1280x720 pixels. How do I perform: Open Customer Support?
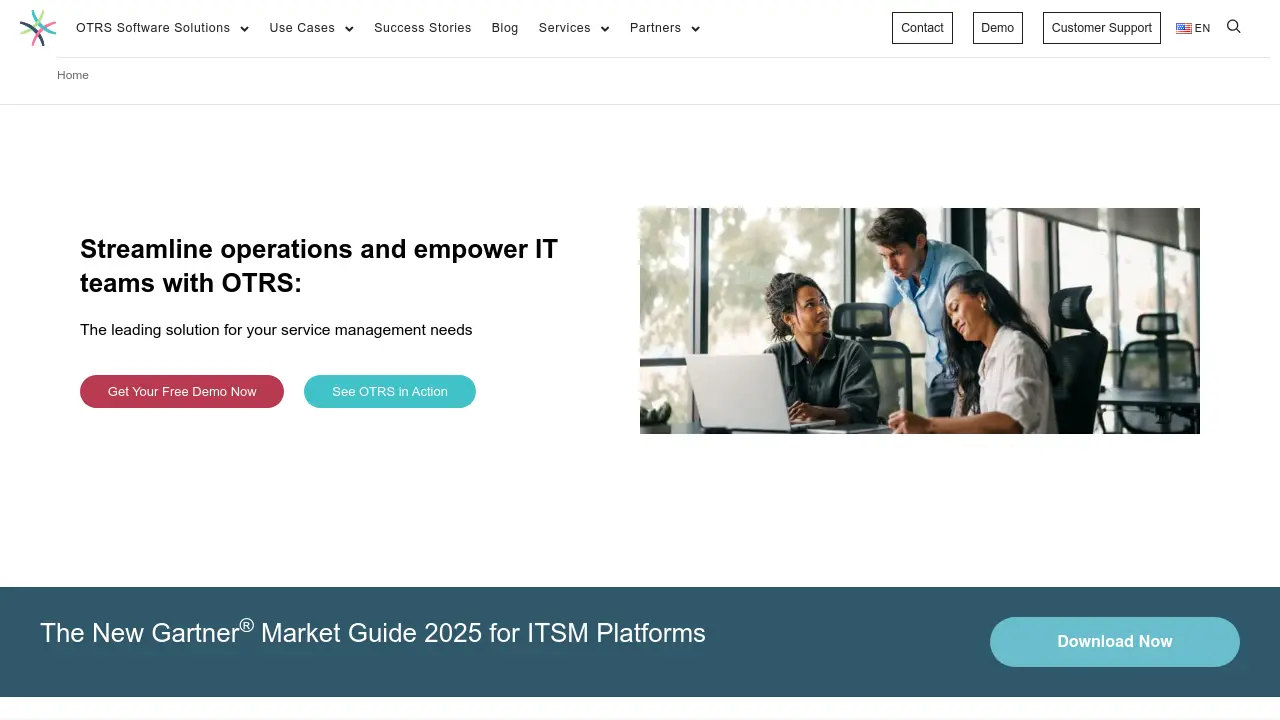click(x=1101, y=28)
